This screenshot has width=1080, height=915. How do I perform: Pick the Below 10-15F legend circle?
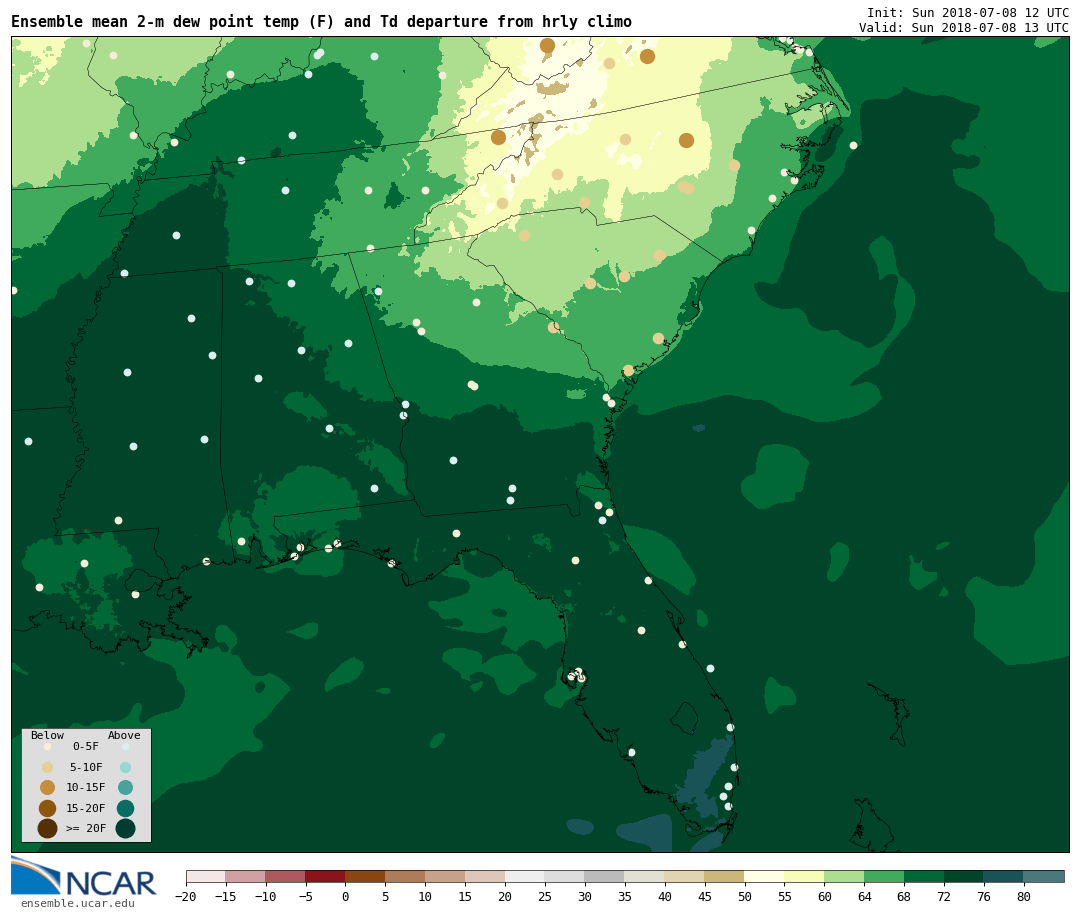(47, 788)
